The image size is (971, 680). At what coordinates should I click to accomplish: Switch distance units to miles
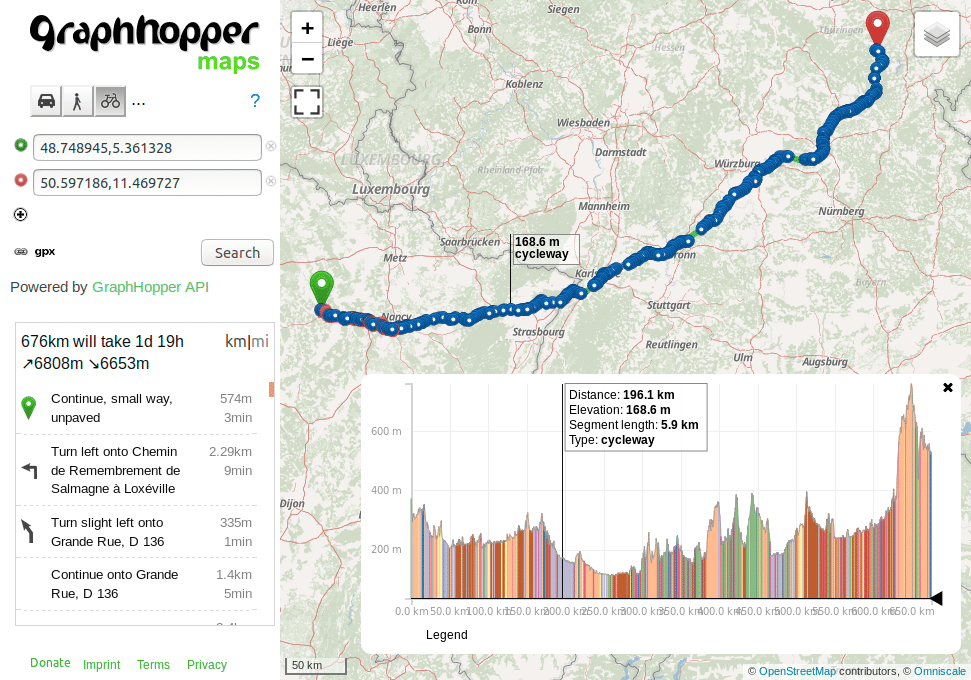tap(260, 341)
